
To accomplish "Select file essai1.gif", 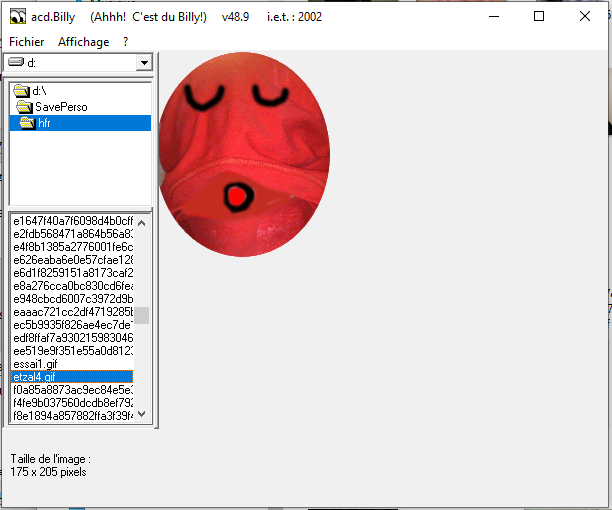I will click(x=73, y=364).
